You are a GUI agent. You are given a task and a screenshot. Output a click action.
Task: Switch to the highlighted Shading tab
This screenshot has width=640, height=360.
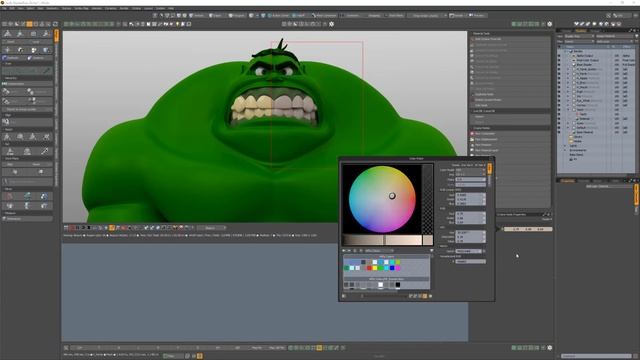point(580,31)
